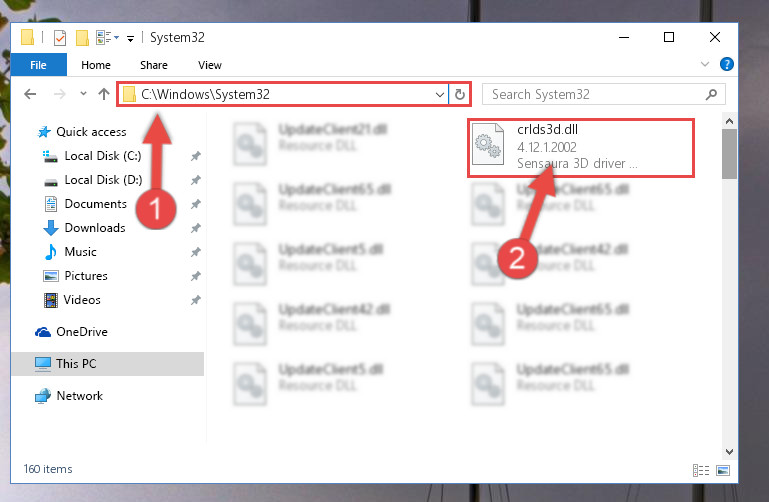This screenshot has width=769, height=502.
Task: Switch to details view layout icon
Action: (x=701, y=470)
